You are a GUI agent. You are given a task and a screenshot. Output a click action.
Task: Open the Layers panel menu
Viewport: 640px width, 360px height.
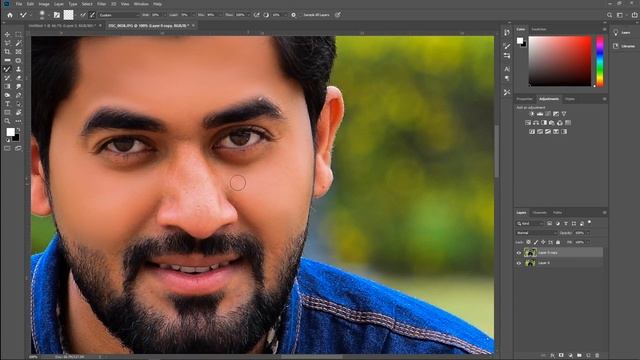(604, 212)
